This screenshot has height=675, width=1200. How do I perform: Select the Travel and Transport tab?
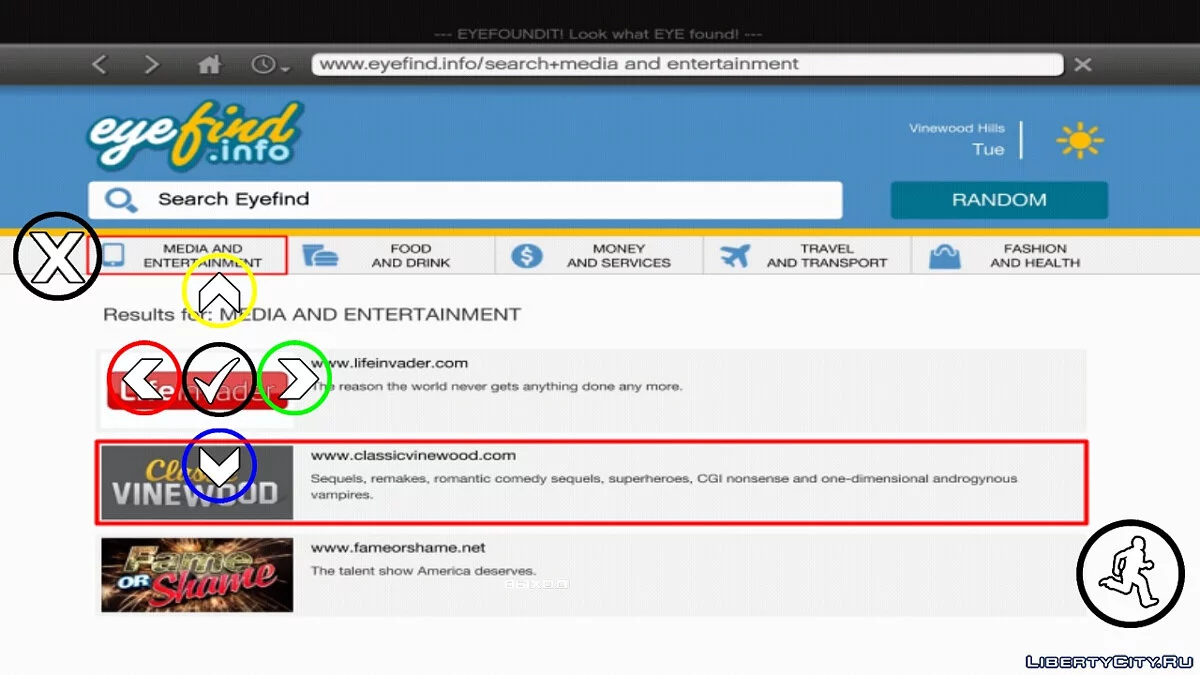click(x=807, y=256)
